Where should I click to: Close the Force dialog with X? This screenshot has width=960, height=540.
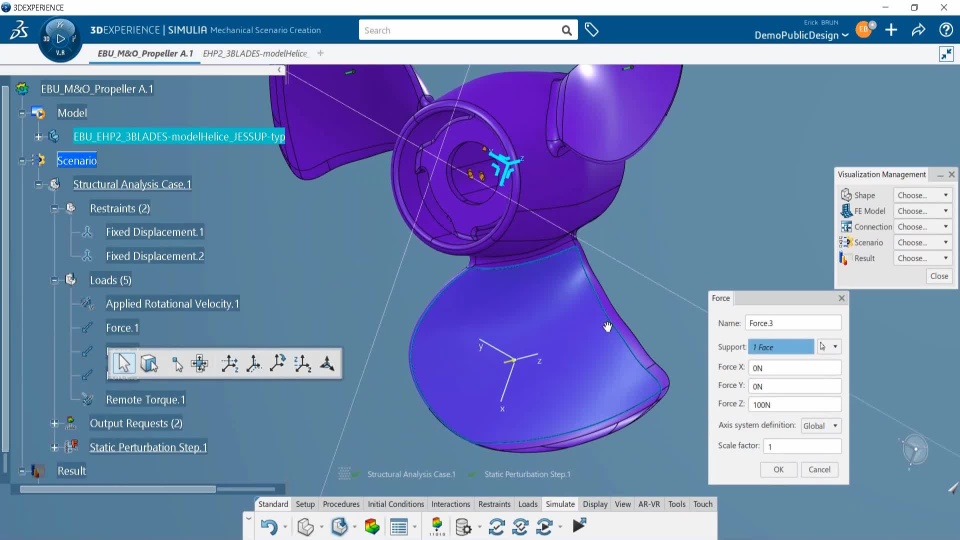[x=841, y=298]
